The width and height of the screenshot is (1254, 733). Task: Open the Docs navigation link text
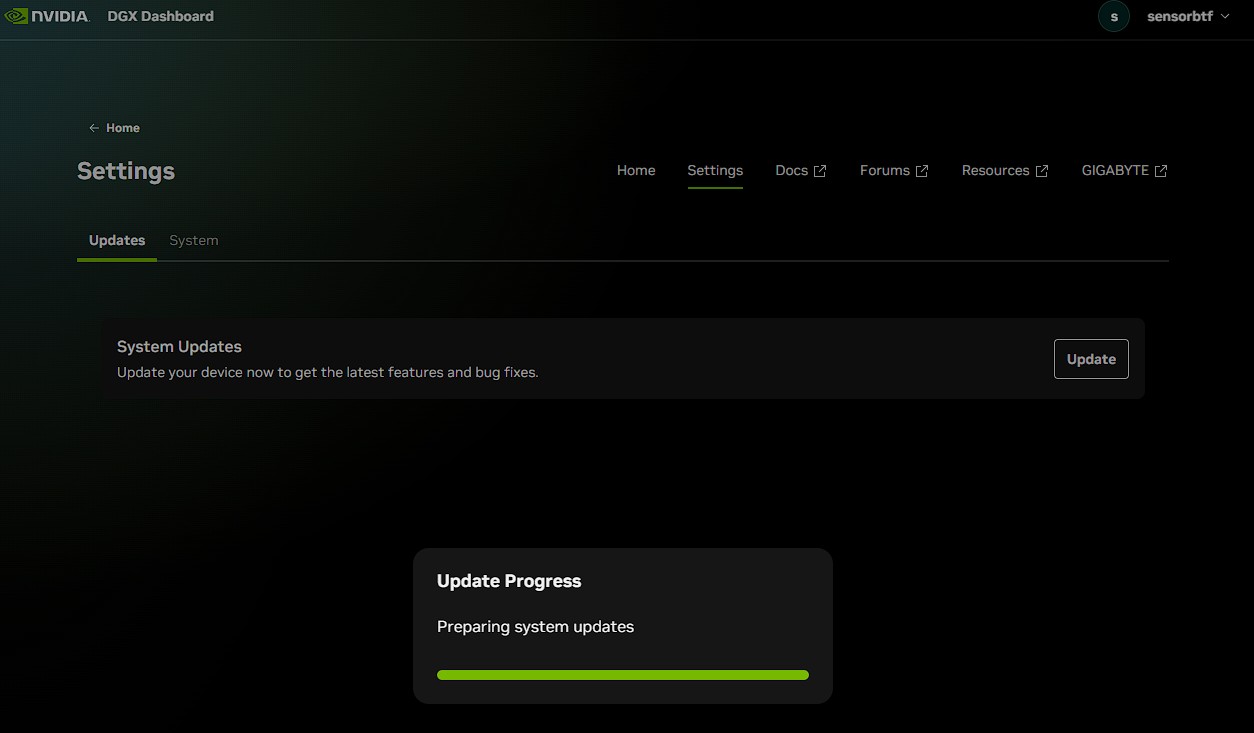click(791, 171)
